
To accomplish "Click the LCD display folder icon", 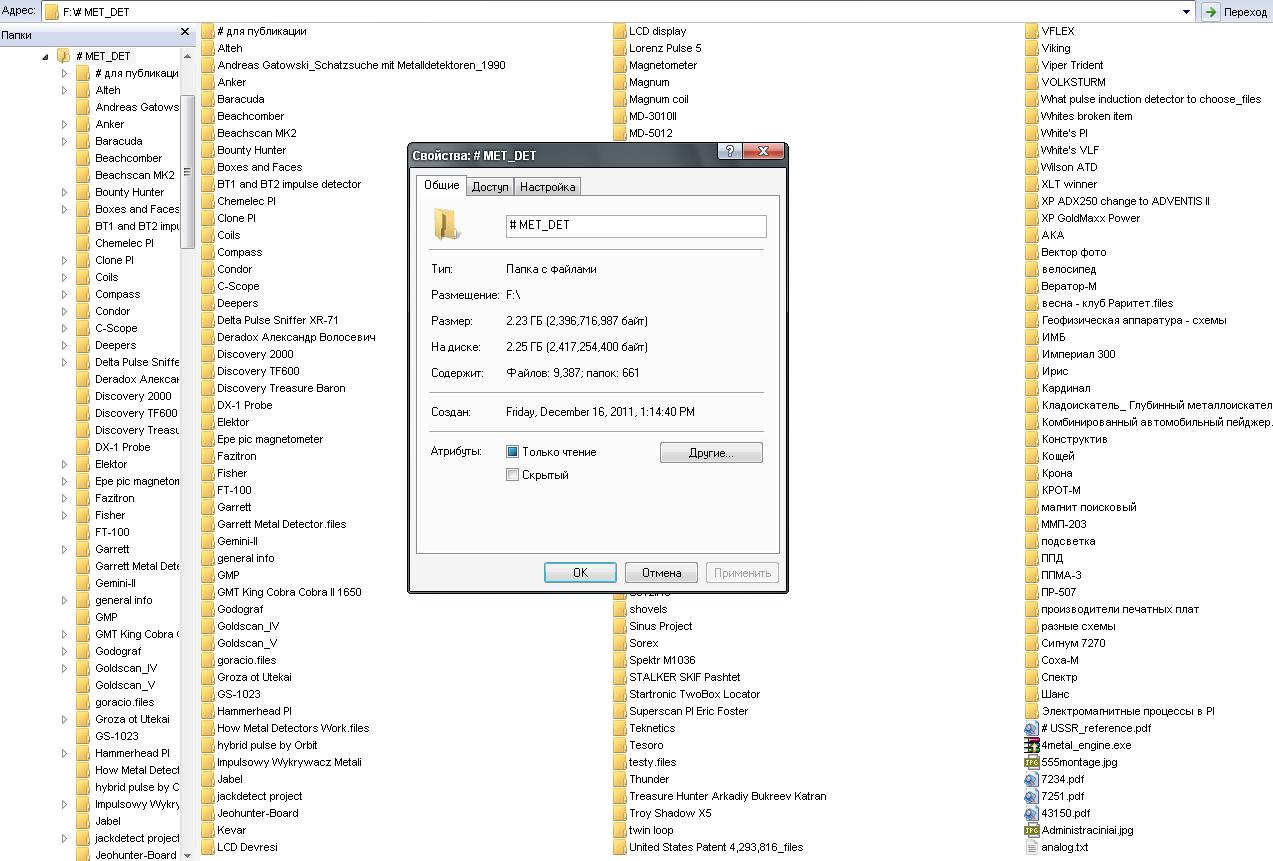I will [620, 31].
